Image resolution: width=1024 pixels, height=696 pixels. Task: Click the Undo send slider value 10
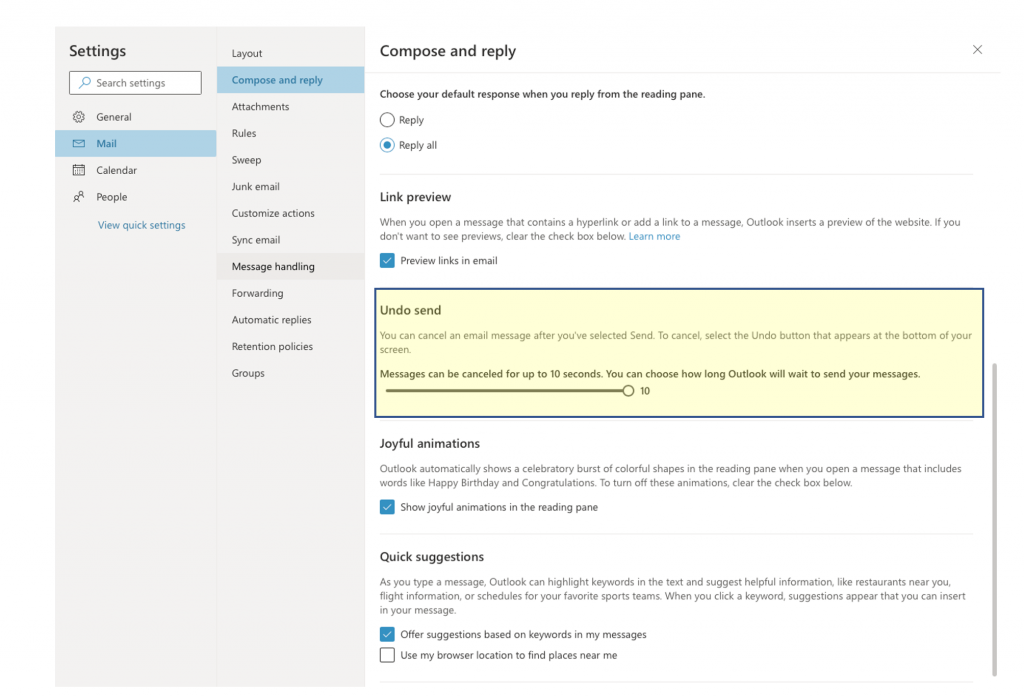645,391
